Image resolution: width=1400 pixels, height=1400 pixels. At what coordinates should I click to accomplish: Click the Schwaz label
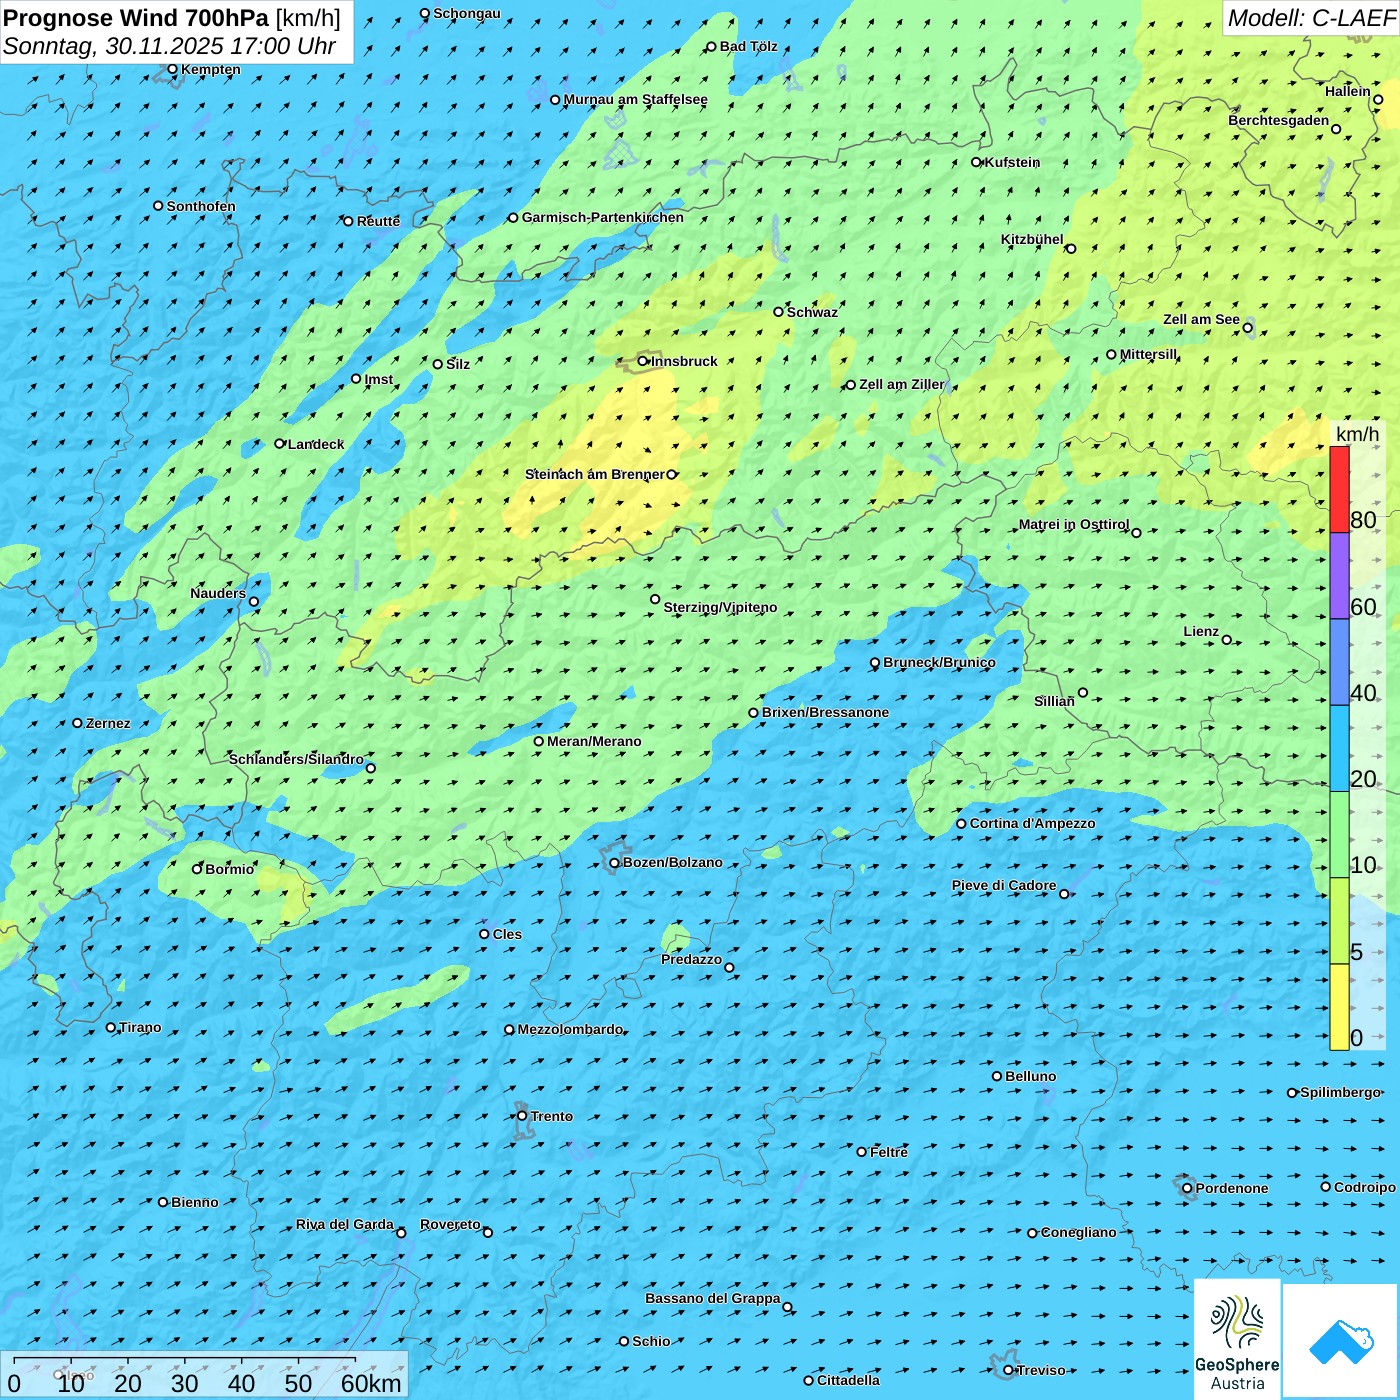(x=812, y=312)
